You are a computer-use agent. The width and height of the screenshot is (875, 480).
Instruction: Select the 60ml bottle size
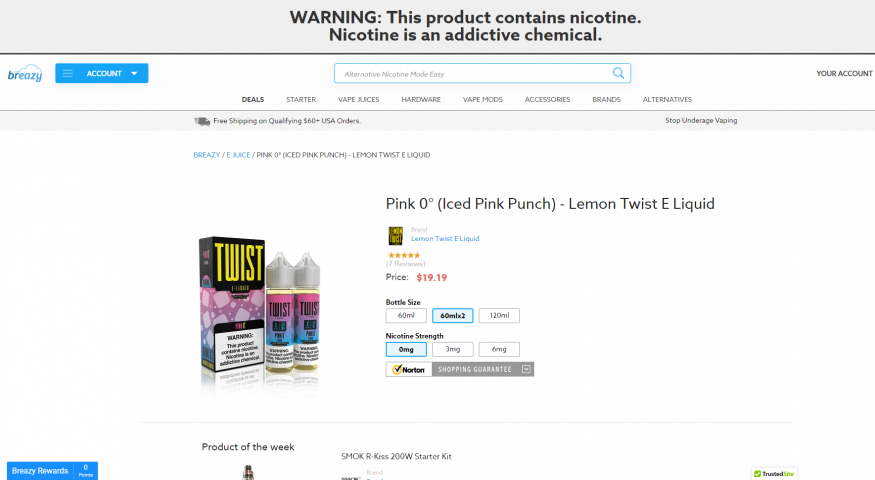[x=406, y=315]
